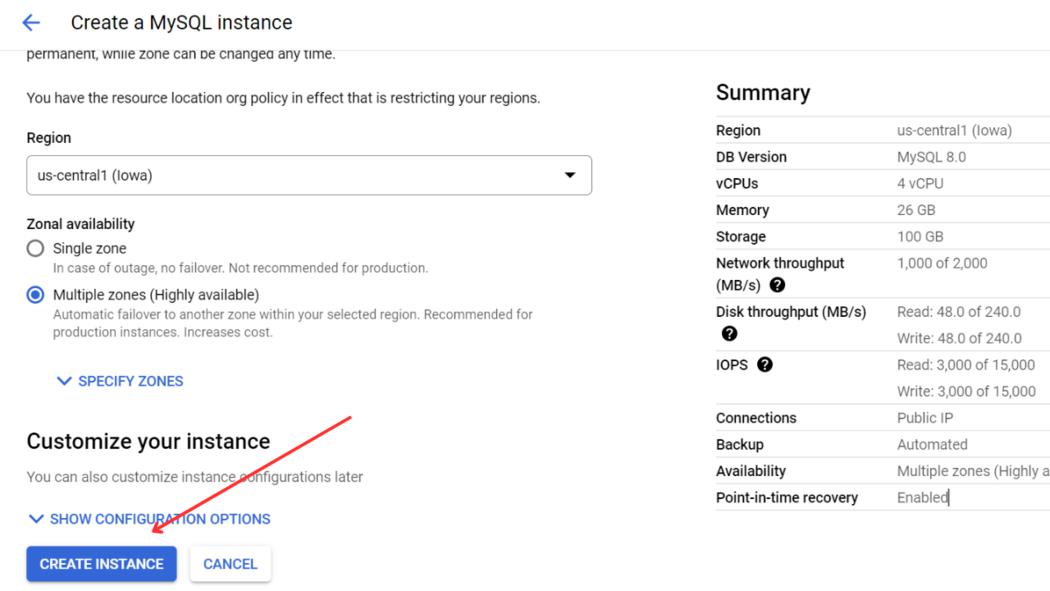Click the IOPS help question mark
This screenshot has width=1050, height=591.
(765, 365)
